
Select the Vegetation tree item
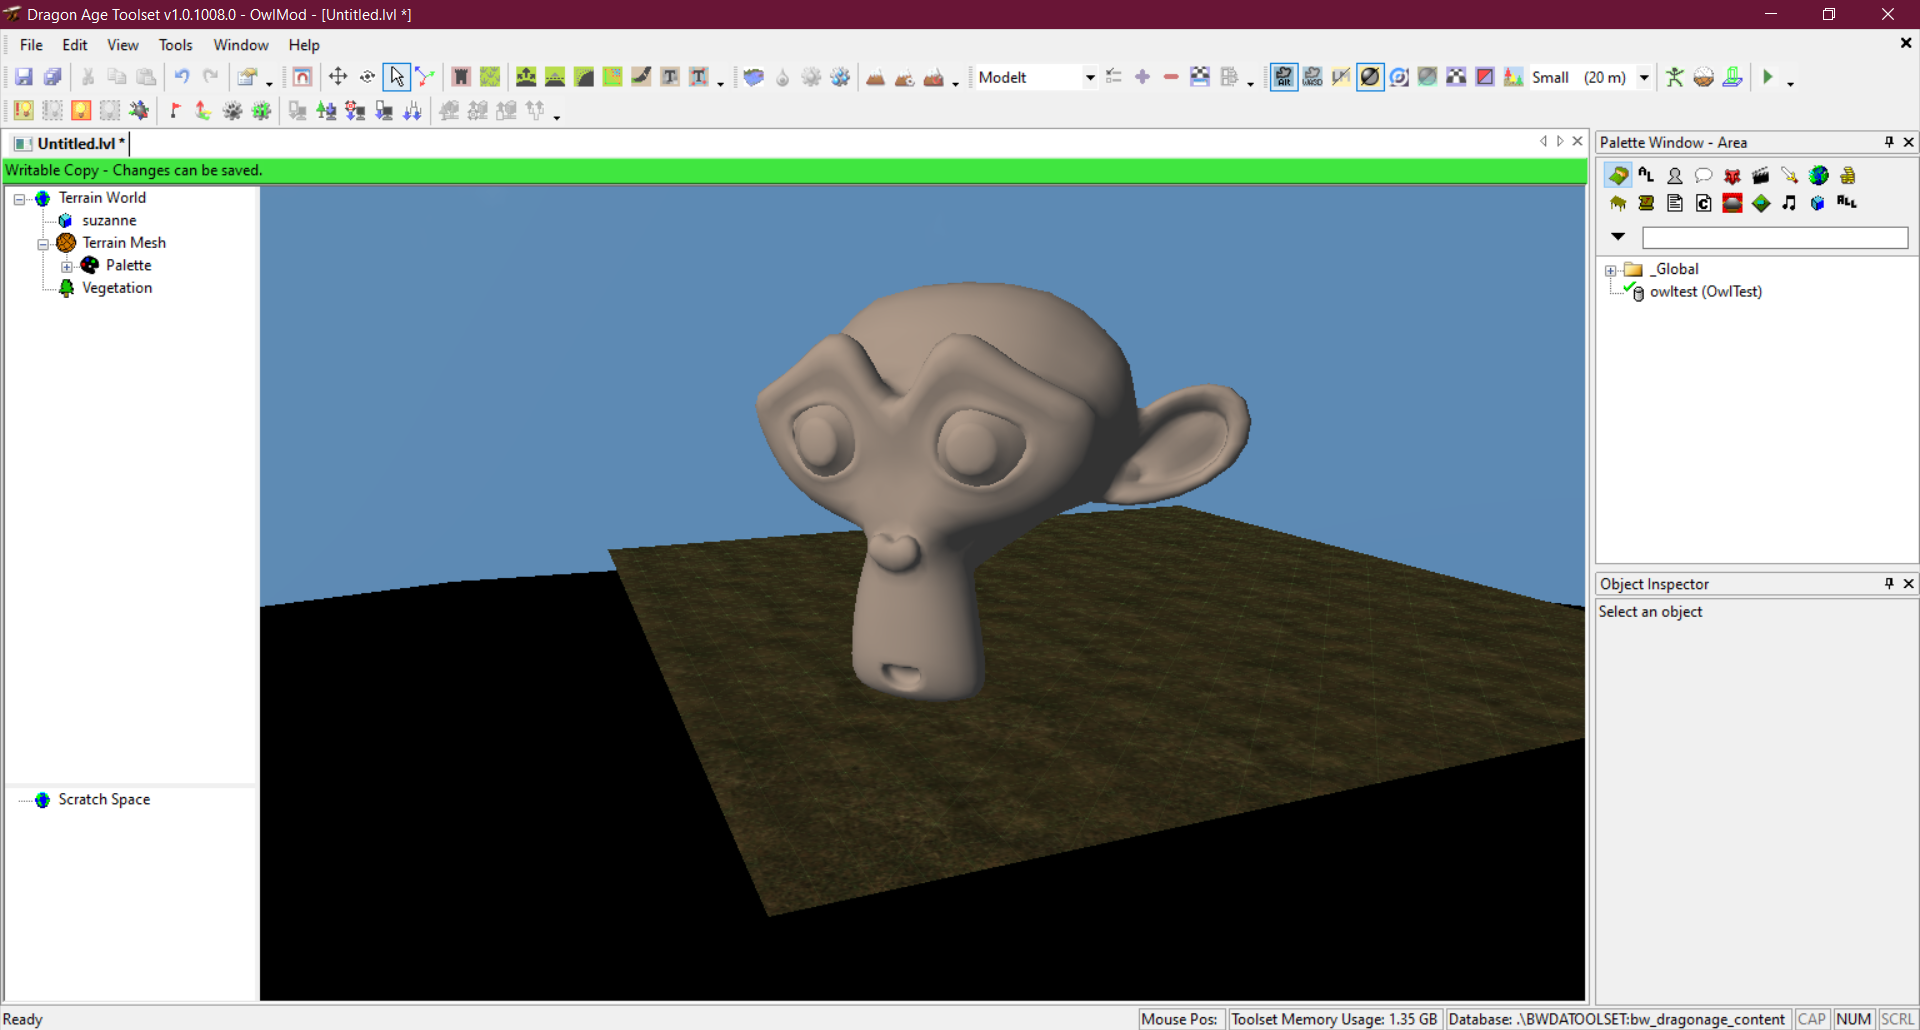117,288
